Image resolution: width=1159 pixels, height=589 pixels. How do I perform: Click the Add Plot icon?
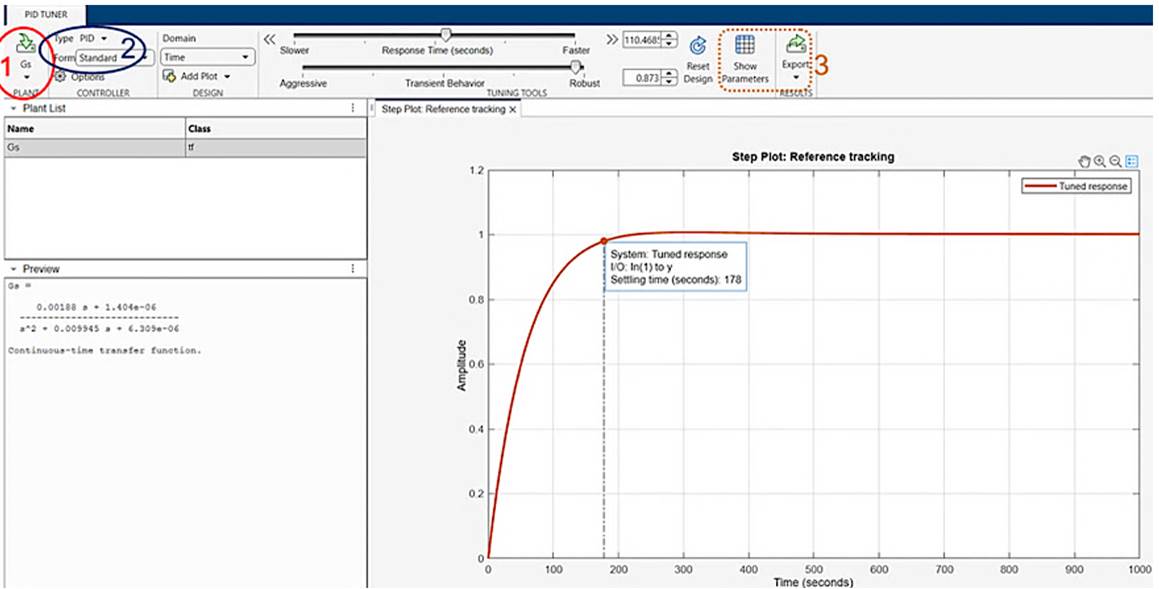pyautogui.click(x=170, y=76)
